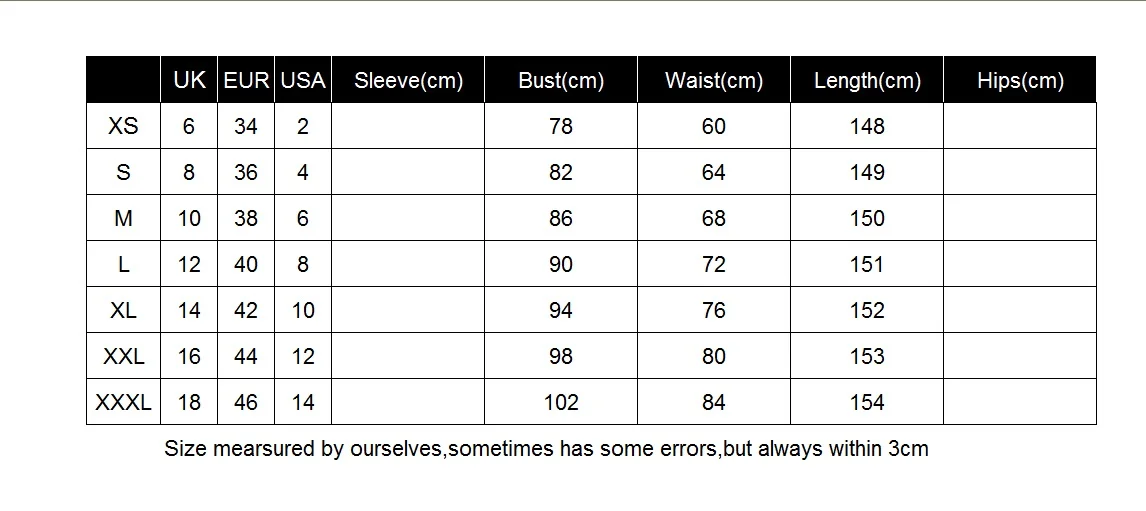Click the Bust(cm) column header

(x=561, y=81)
